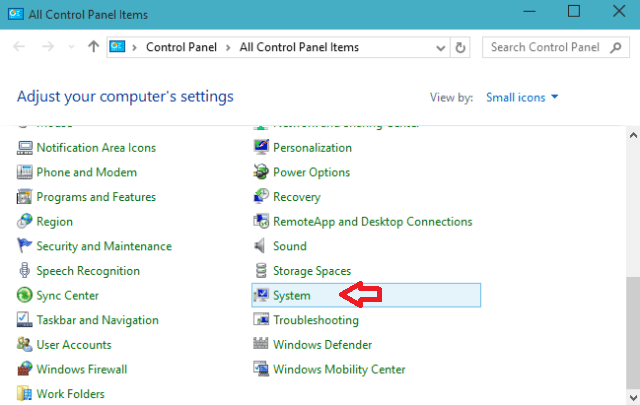Viewport: 640px width, 405px height.
Task: Select All Control Panel Items breadcrumb
Action: [x=299, y=47]
